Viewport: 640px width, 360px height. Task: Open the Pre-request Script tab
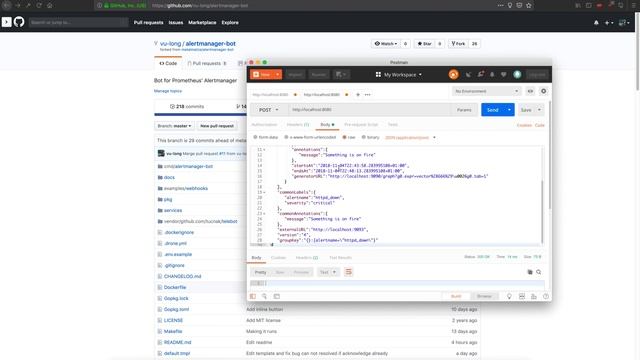(x=361, y=124)
